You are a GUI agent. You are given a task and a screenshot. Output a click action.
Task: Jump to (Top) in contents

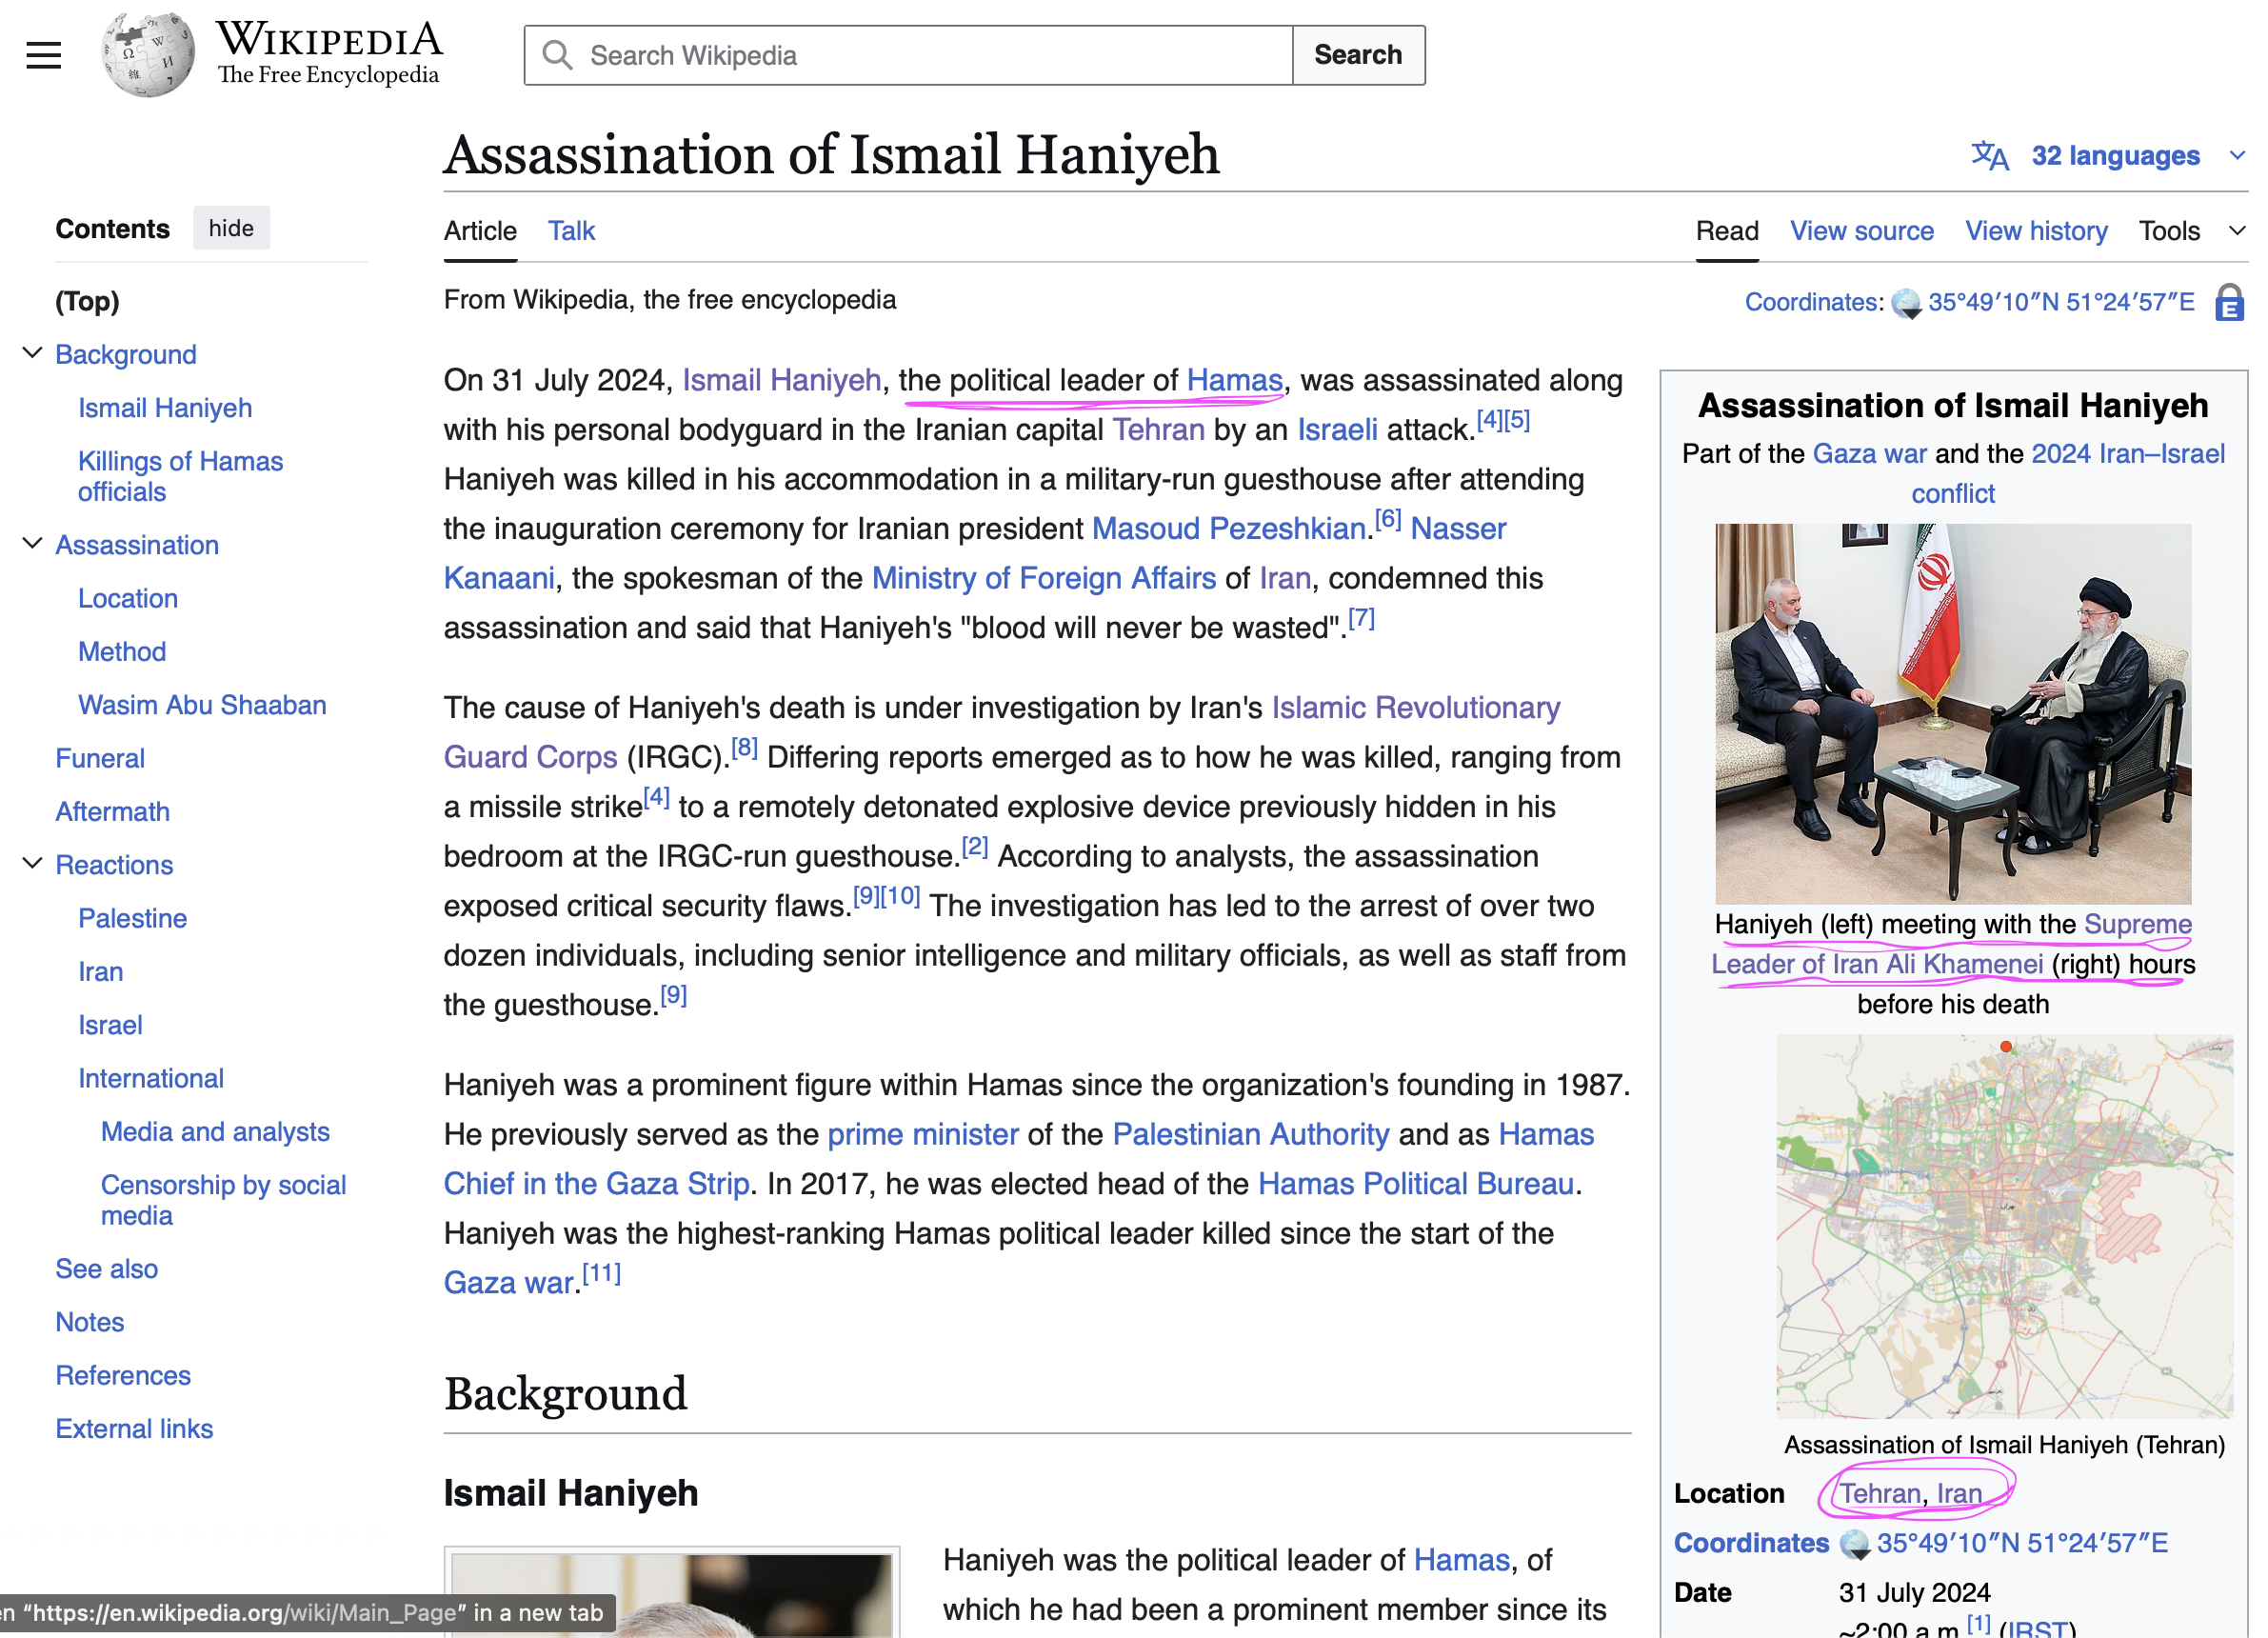click(x=87, y=301)
